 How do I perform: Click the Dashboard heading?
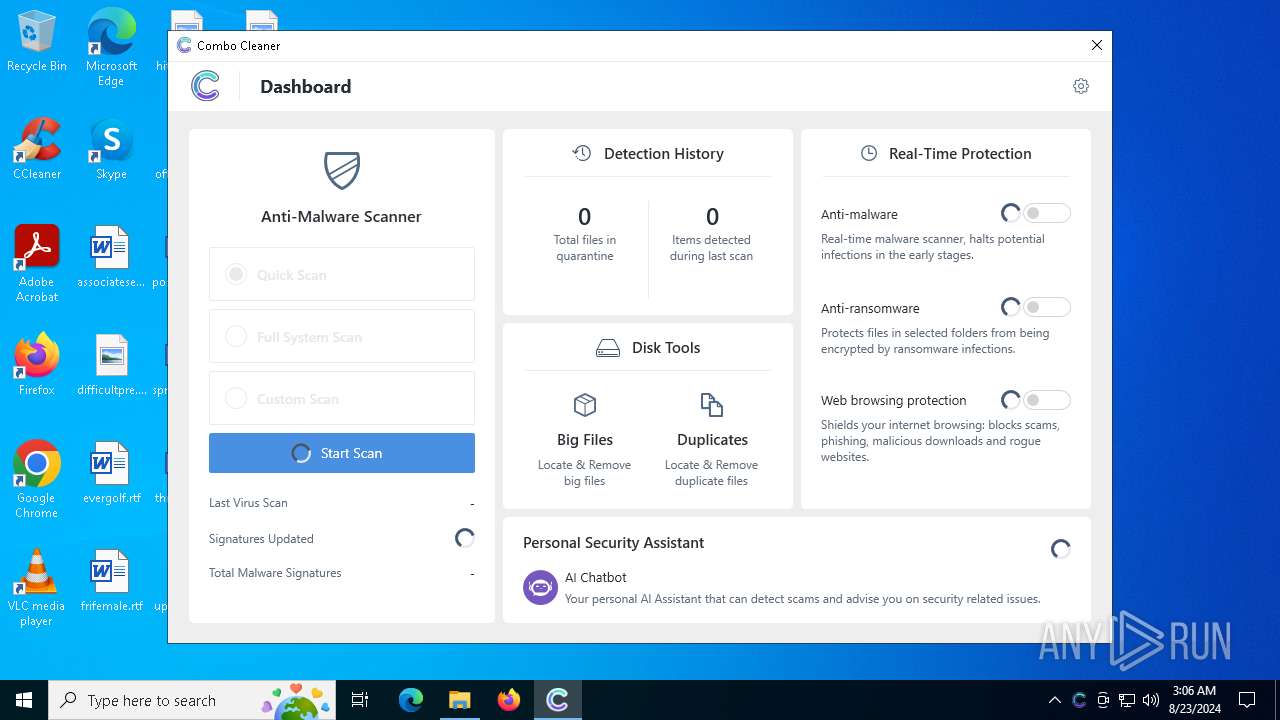click(305, 87)
